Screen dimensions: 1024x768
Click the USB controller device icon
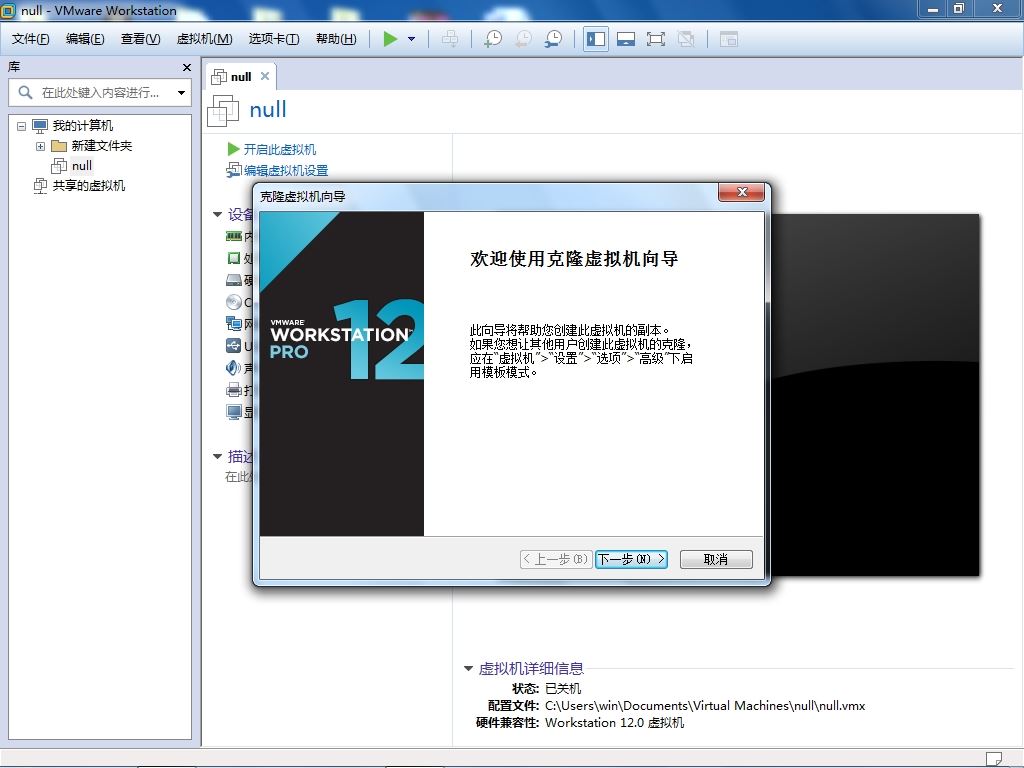pyautogui.click(x=234, y=345)
